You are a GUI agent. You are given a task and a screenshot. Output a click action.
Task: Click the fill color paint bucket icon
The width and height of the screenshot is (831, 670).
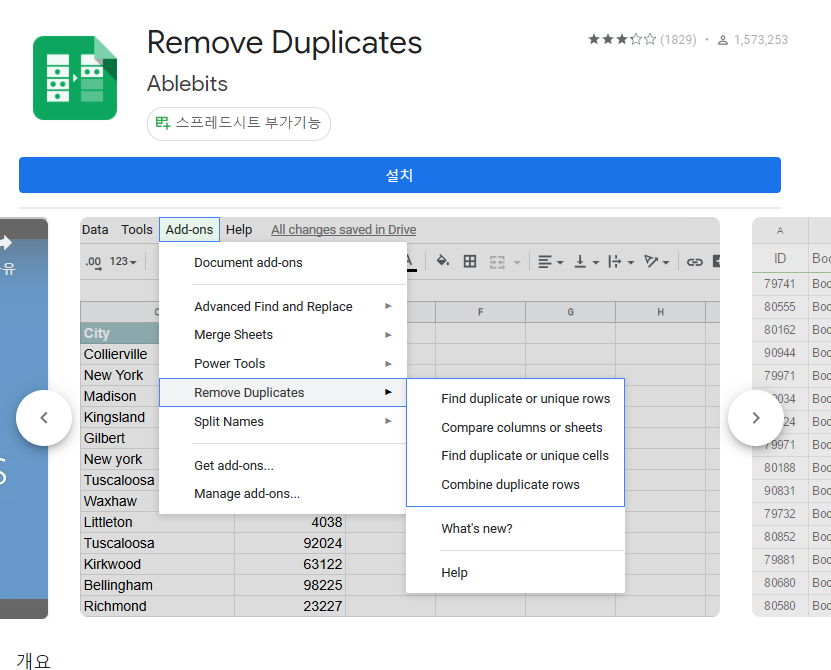(443, 261)
